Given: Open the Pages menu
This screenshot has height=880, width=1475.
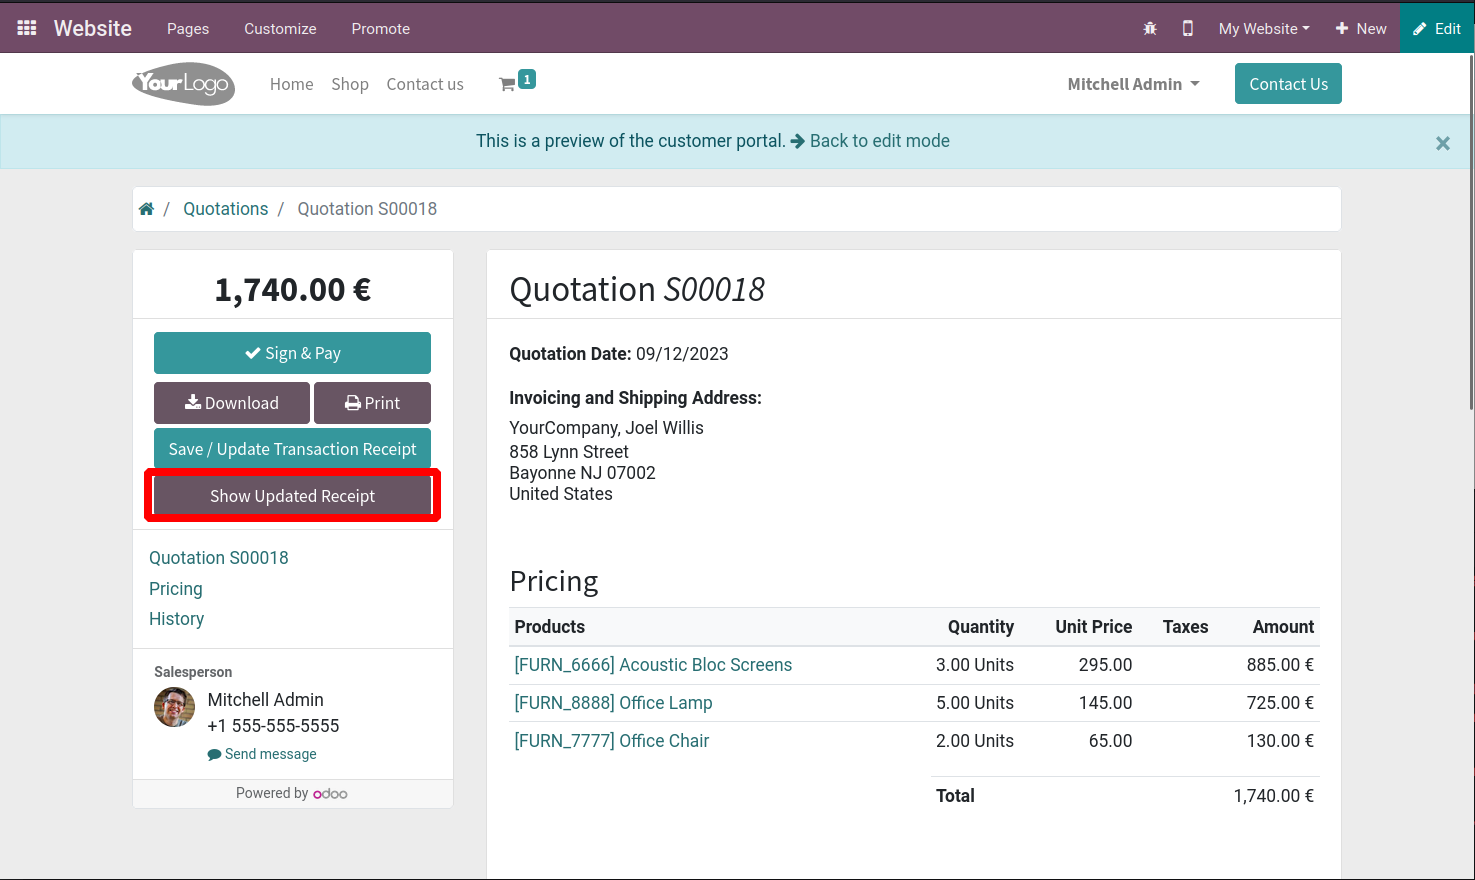Looking at the screenshot, I should click(x=188, y=29).
